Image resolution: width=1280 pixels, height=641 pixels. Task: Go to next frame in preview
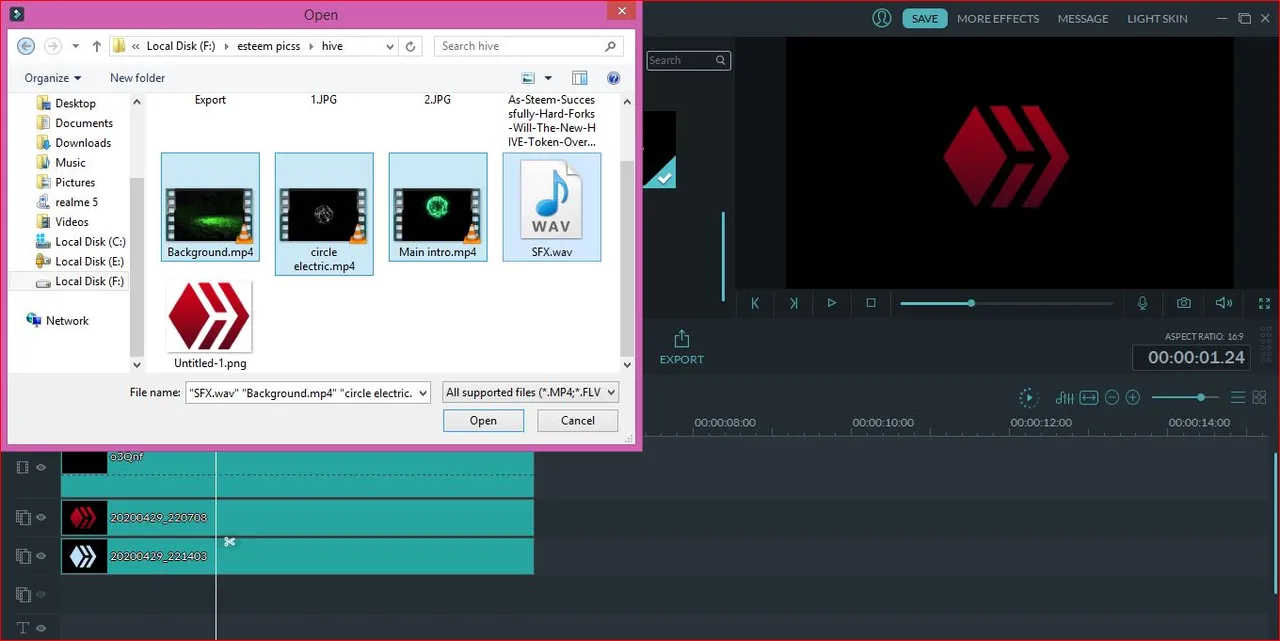(793, 303)
